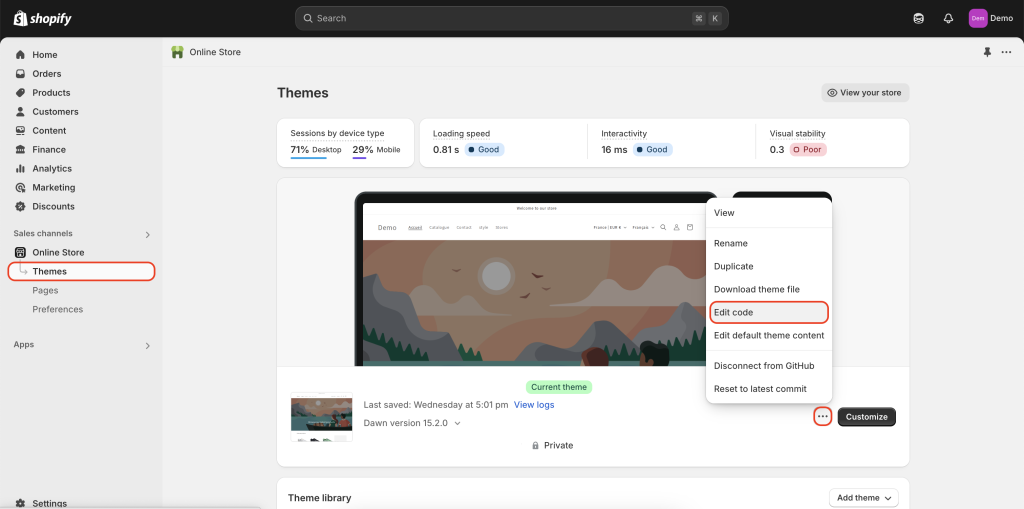1024x509 pixels.
Task: Click the theme three-dot actions button
Action: coord(823,417)
